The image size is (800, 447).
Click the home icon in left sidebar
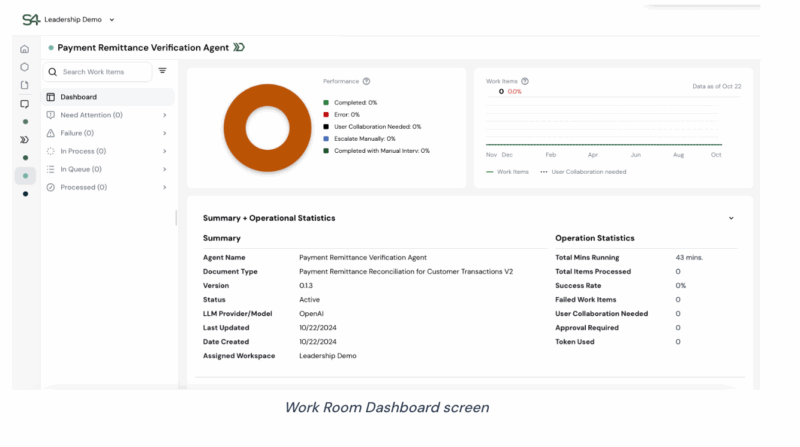click(25, 49)
